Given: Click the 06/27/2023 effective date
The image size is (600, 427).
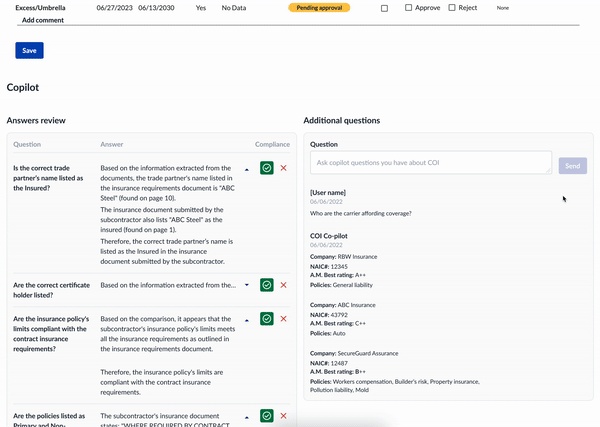Looking at the screenshot, I should [x=114, y=8].
